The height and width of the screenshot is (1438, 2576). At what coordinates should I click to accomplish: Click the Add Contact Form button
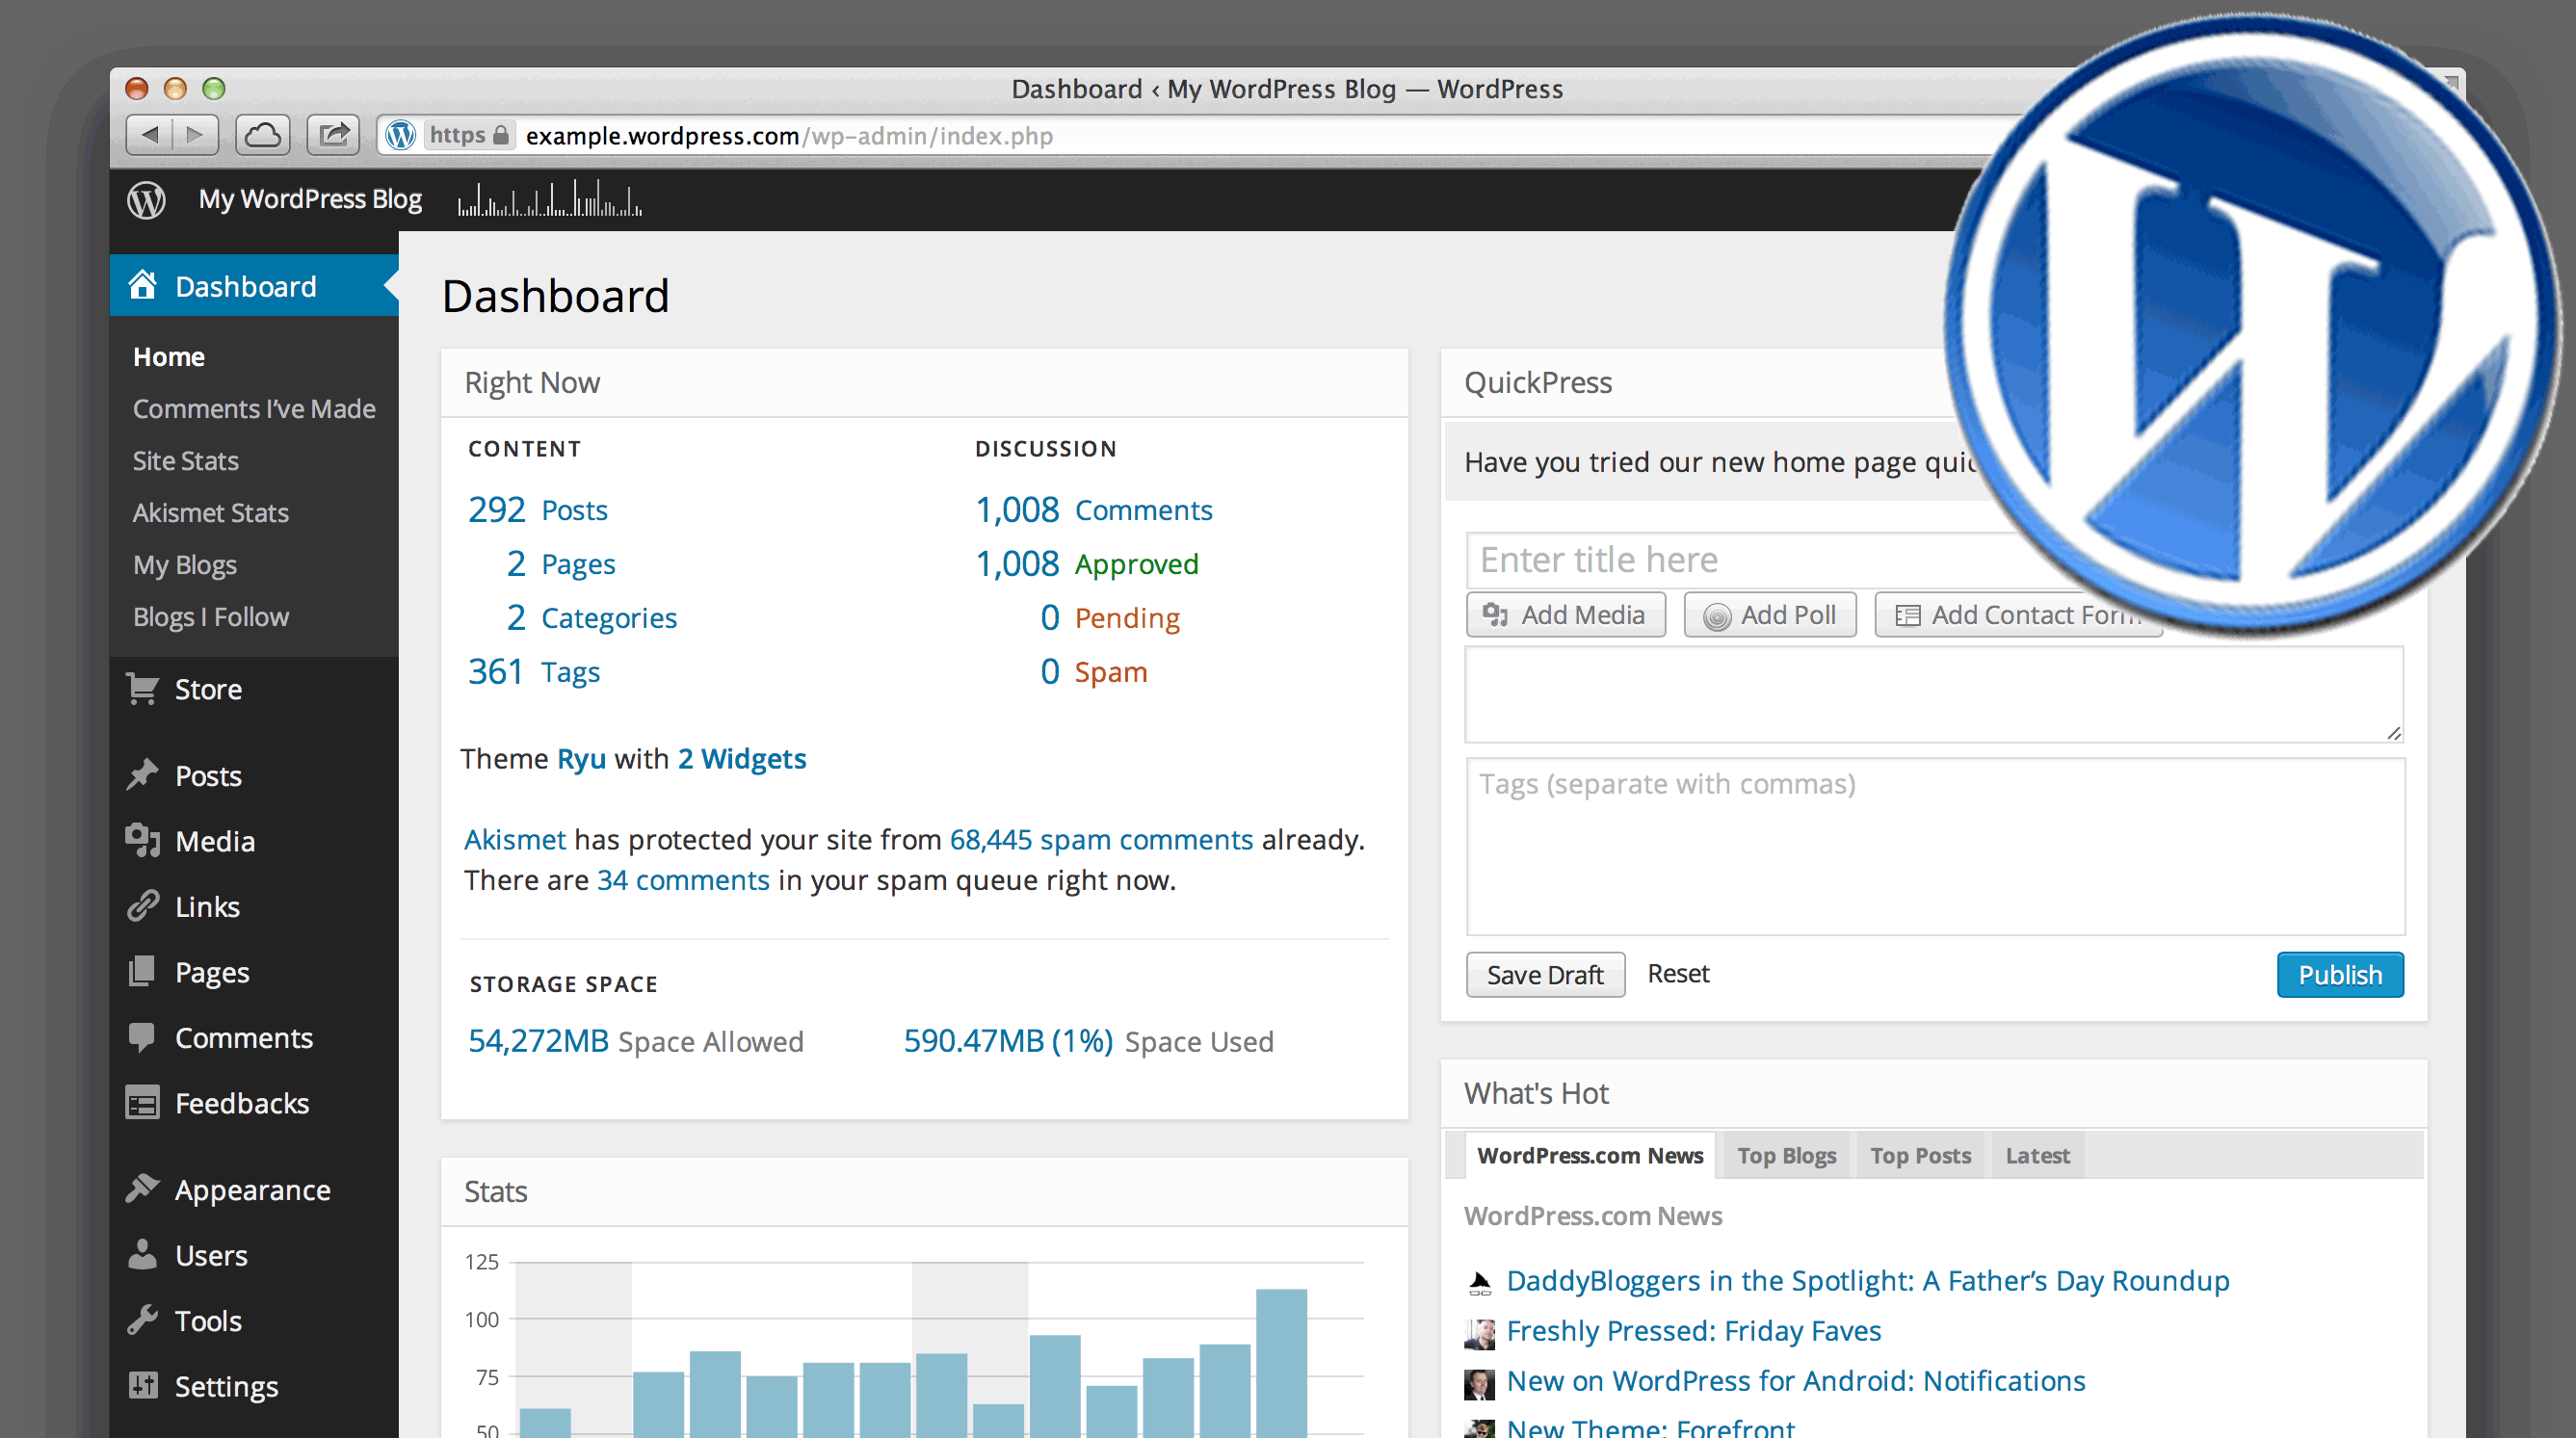coord(2018,614)
